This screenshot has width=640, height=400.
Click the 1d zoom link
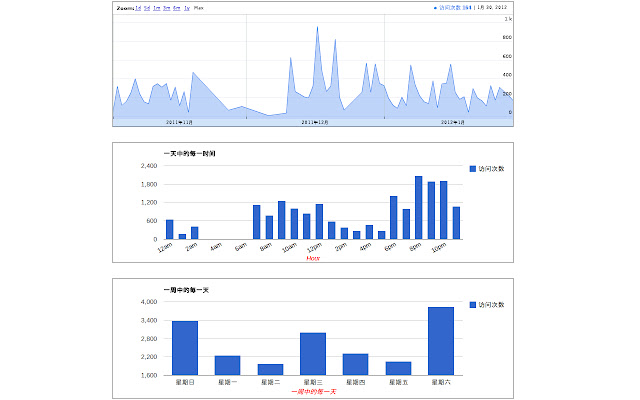pyautogui.click(x=138, y=7)
